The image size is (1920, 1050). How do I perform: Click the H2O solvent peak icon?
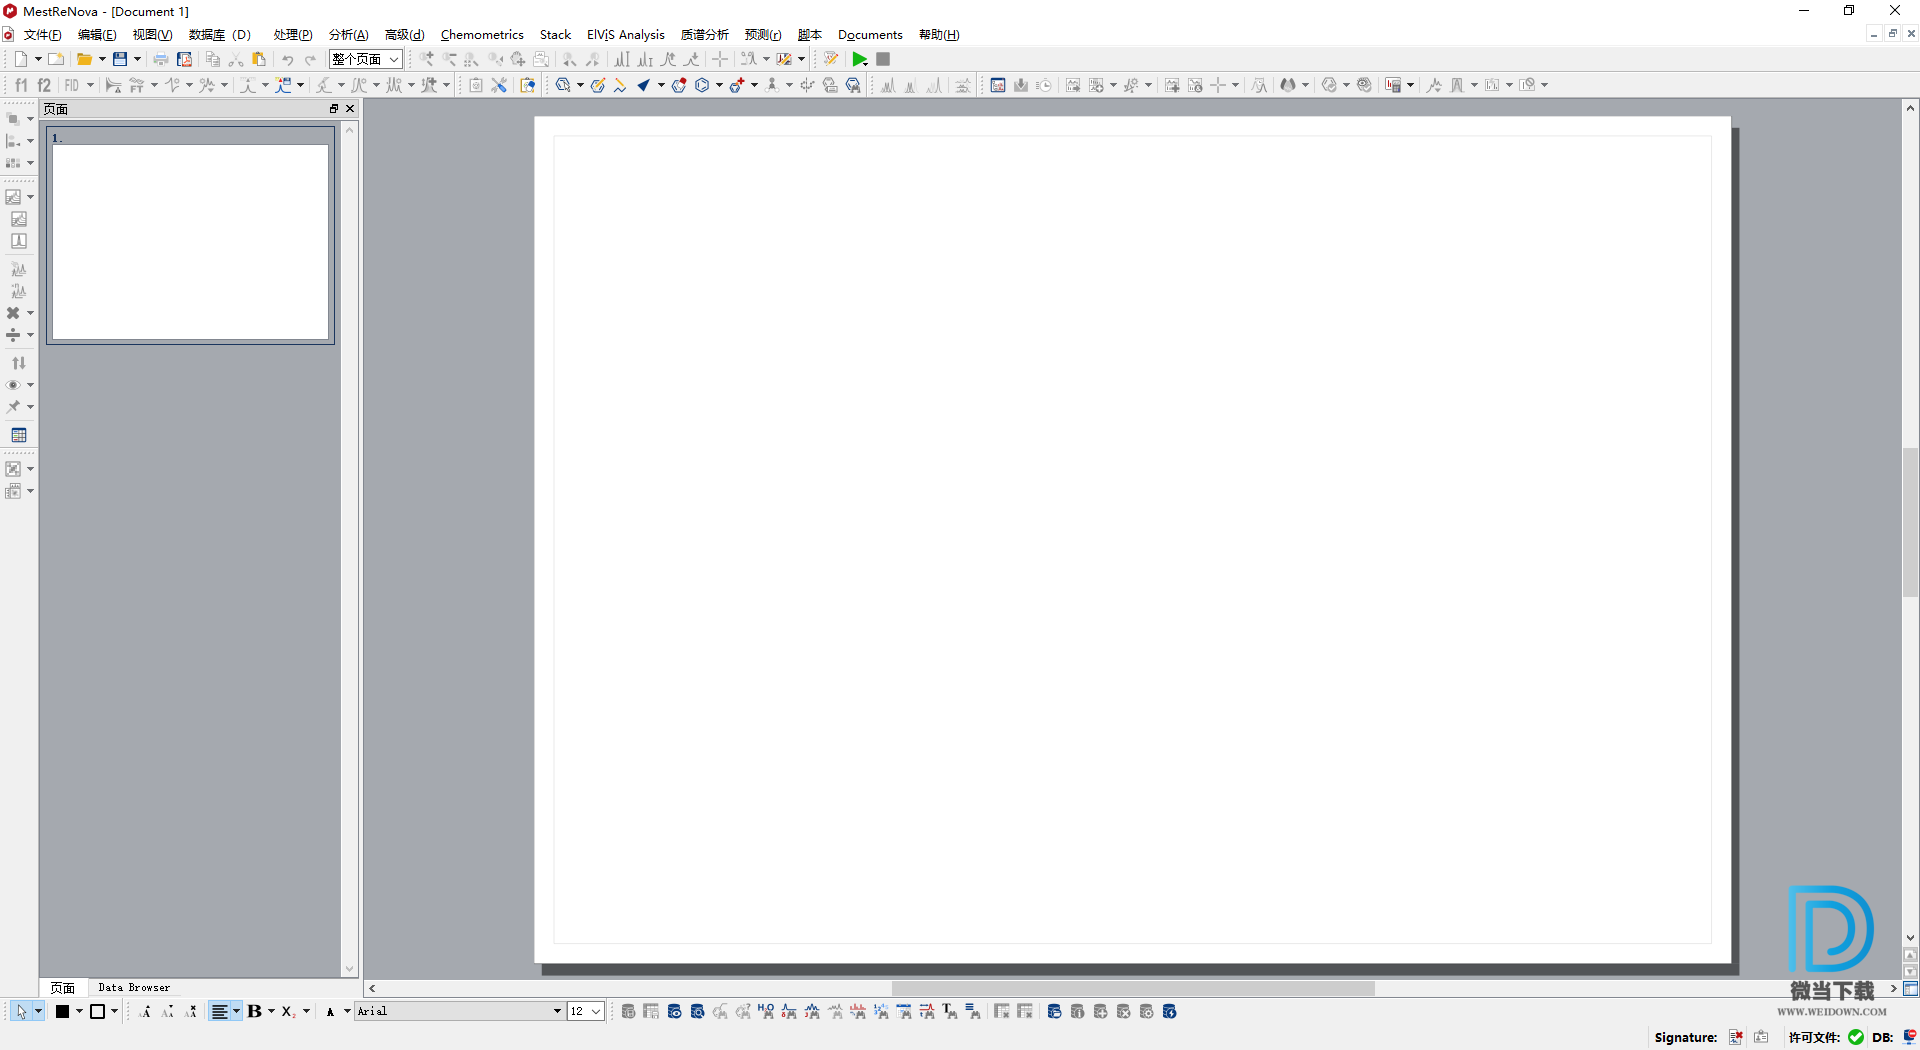(766, 1011)
